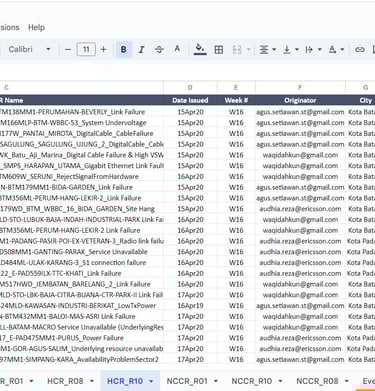Open the text color picker
Screen dimensions: 375x391
[x=177, y=50]
